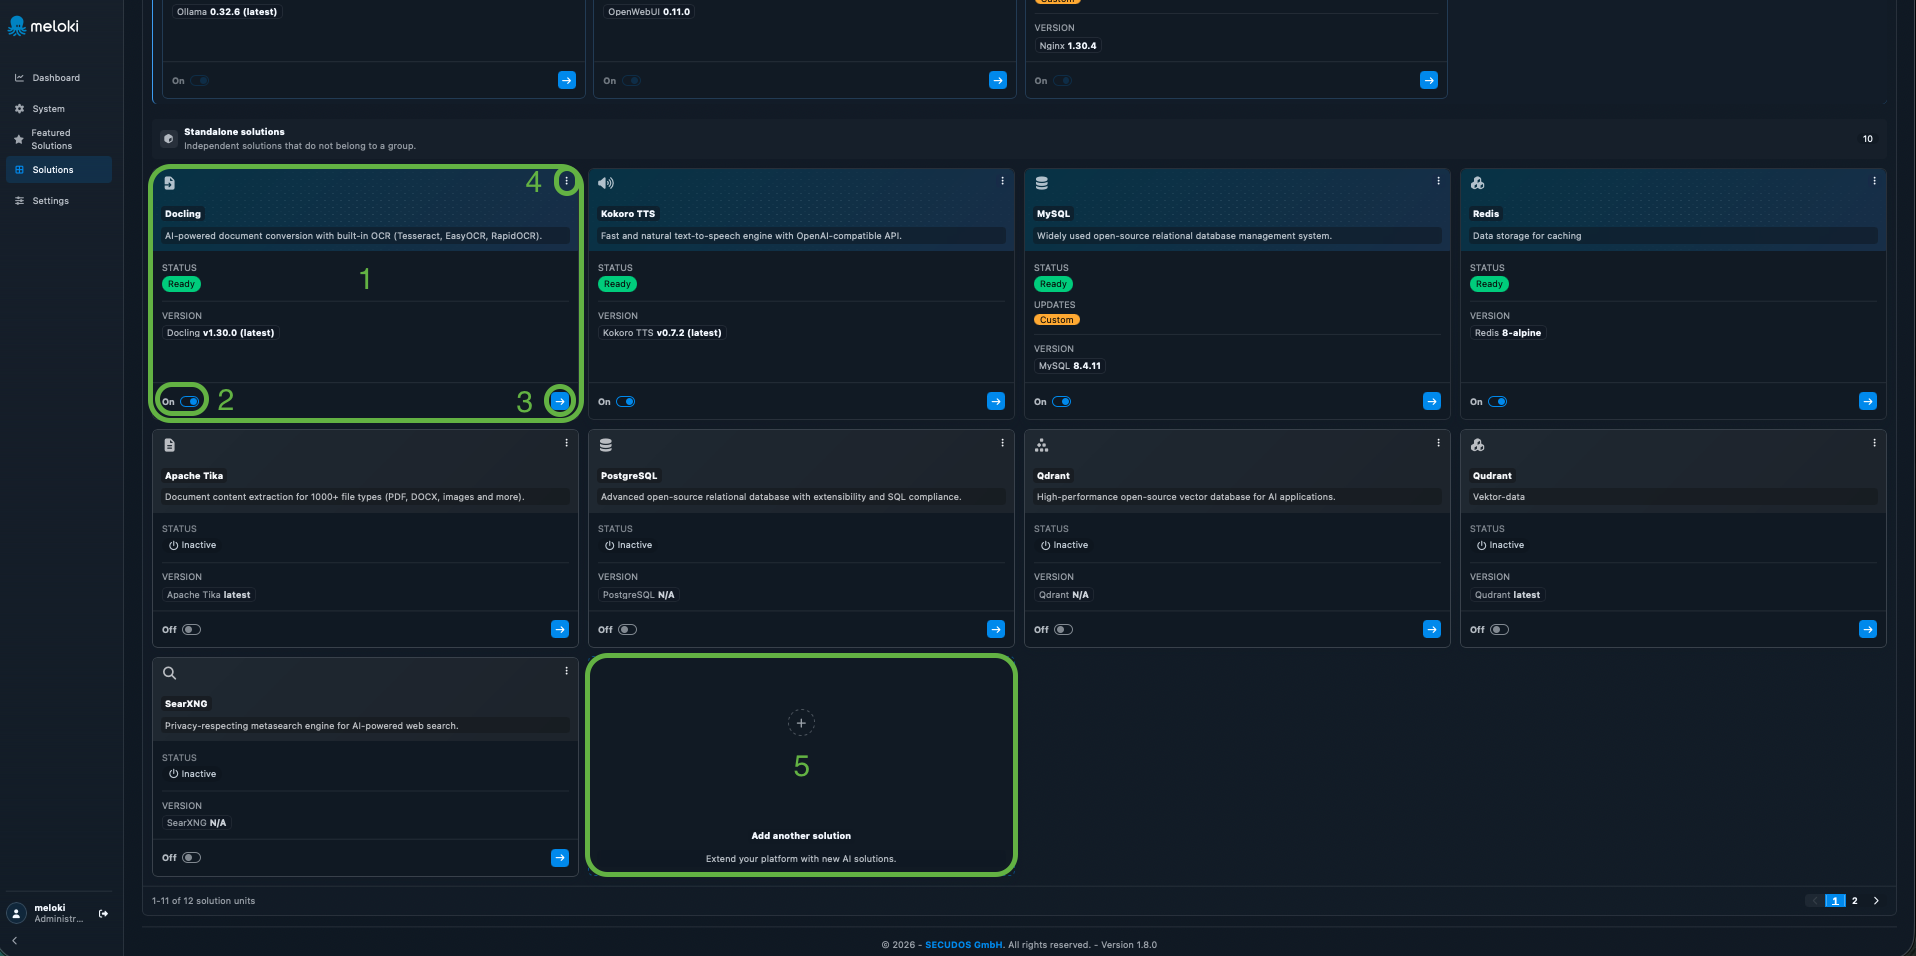Open Kokoro TTS details via arrow button
The image size is (1916, 956).
pos(996,401)
